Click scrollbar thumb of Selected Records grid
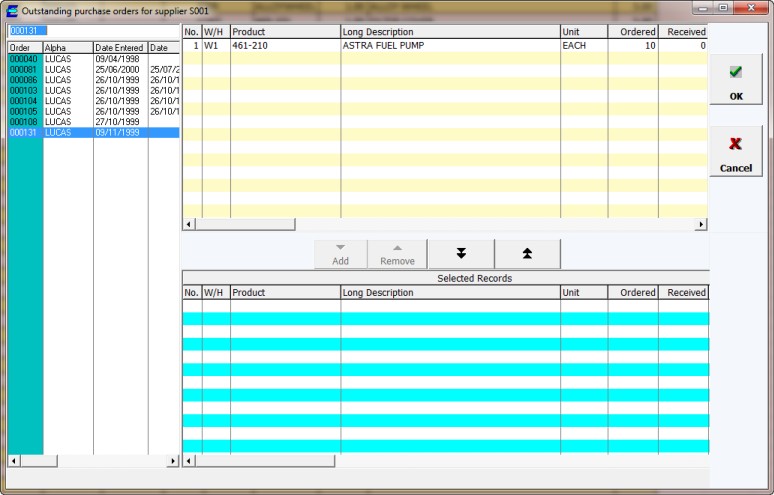Image resolution: width=774 pixels, height=495 pixels. coord(265,461)
